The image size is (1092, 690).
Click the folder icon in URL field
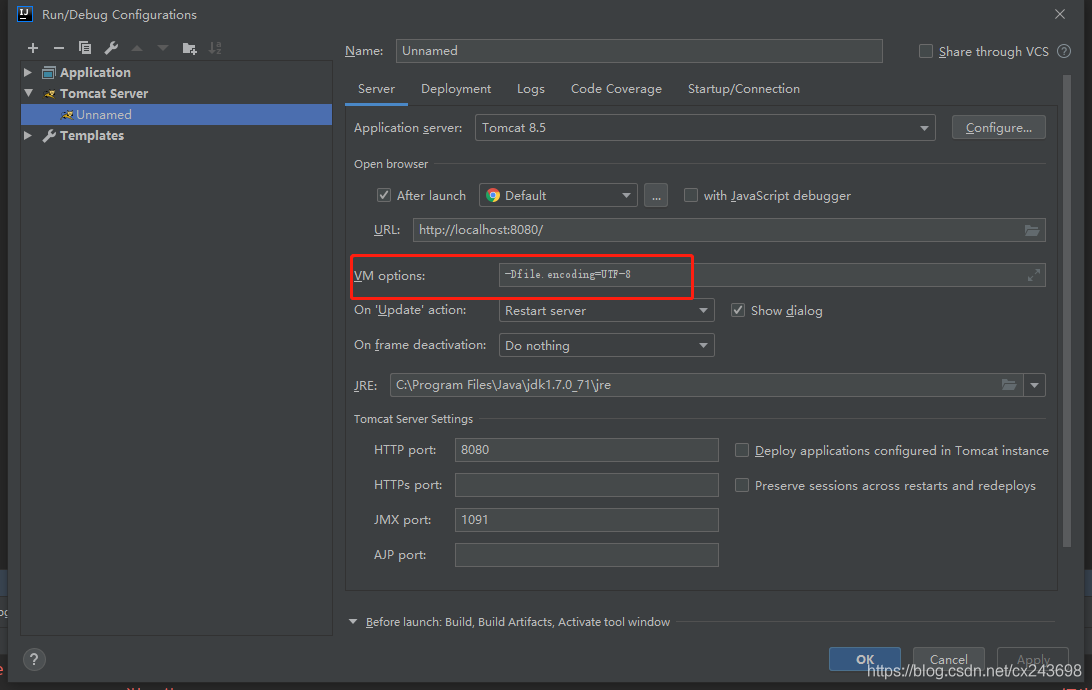click(x=1032, y=230)
